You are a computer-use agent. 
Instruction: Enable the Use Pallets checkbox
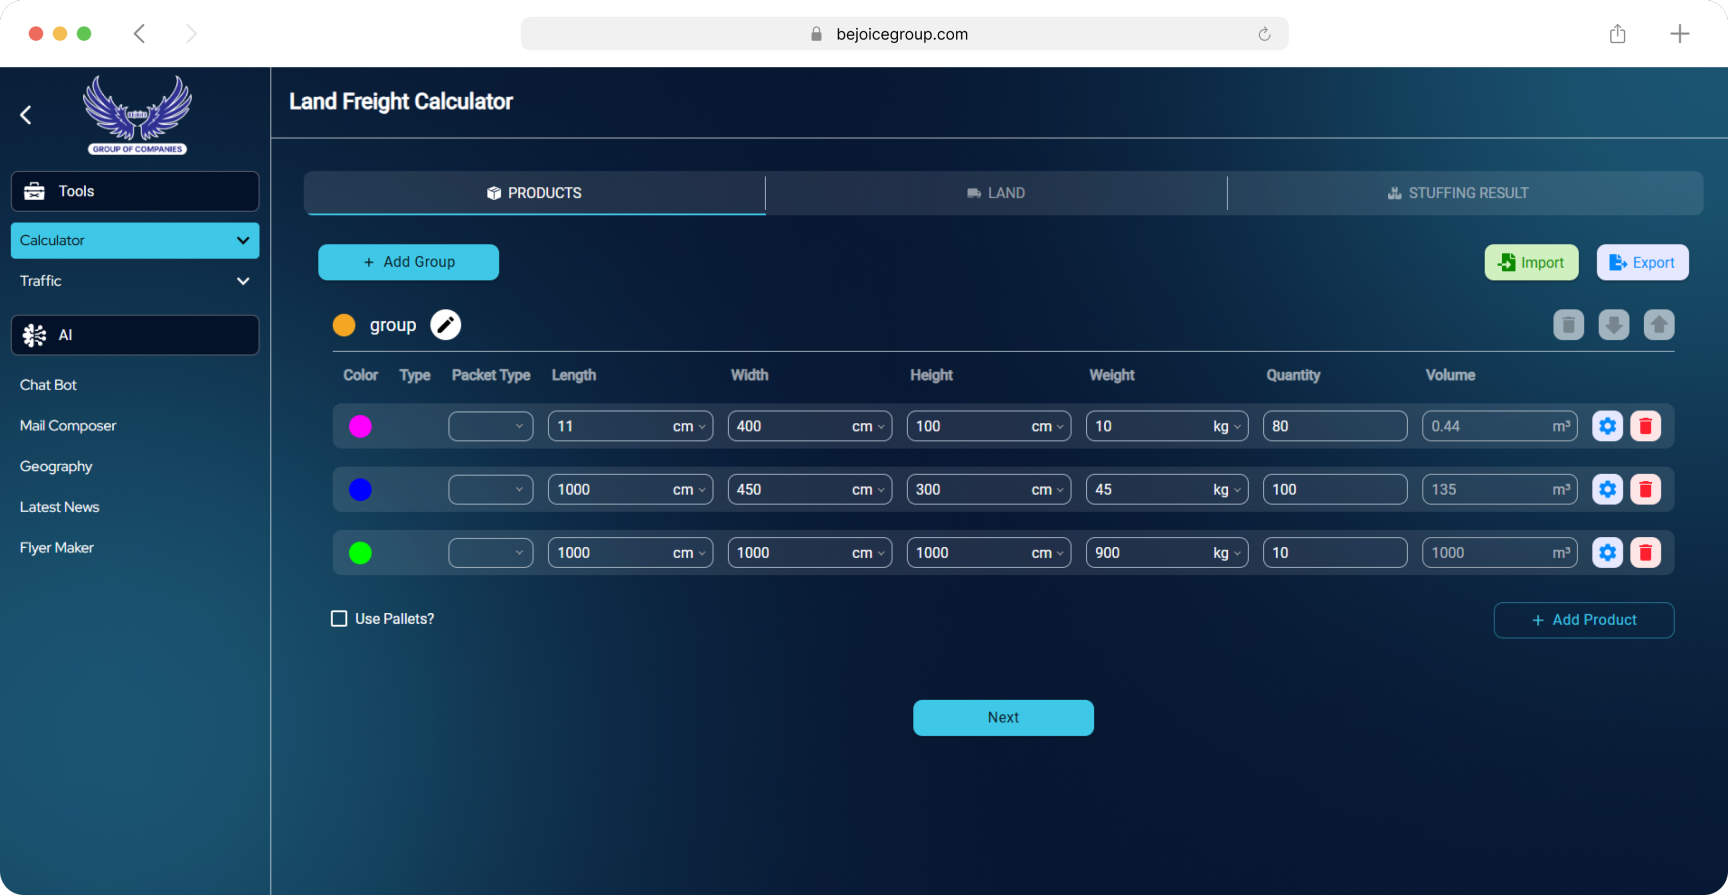point(339,619)
